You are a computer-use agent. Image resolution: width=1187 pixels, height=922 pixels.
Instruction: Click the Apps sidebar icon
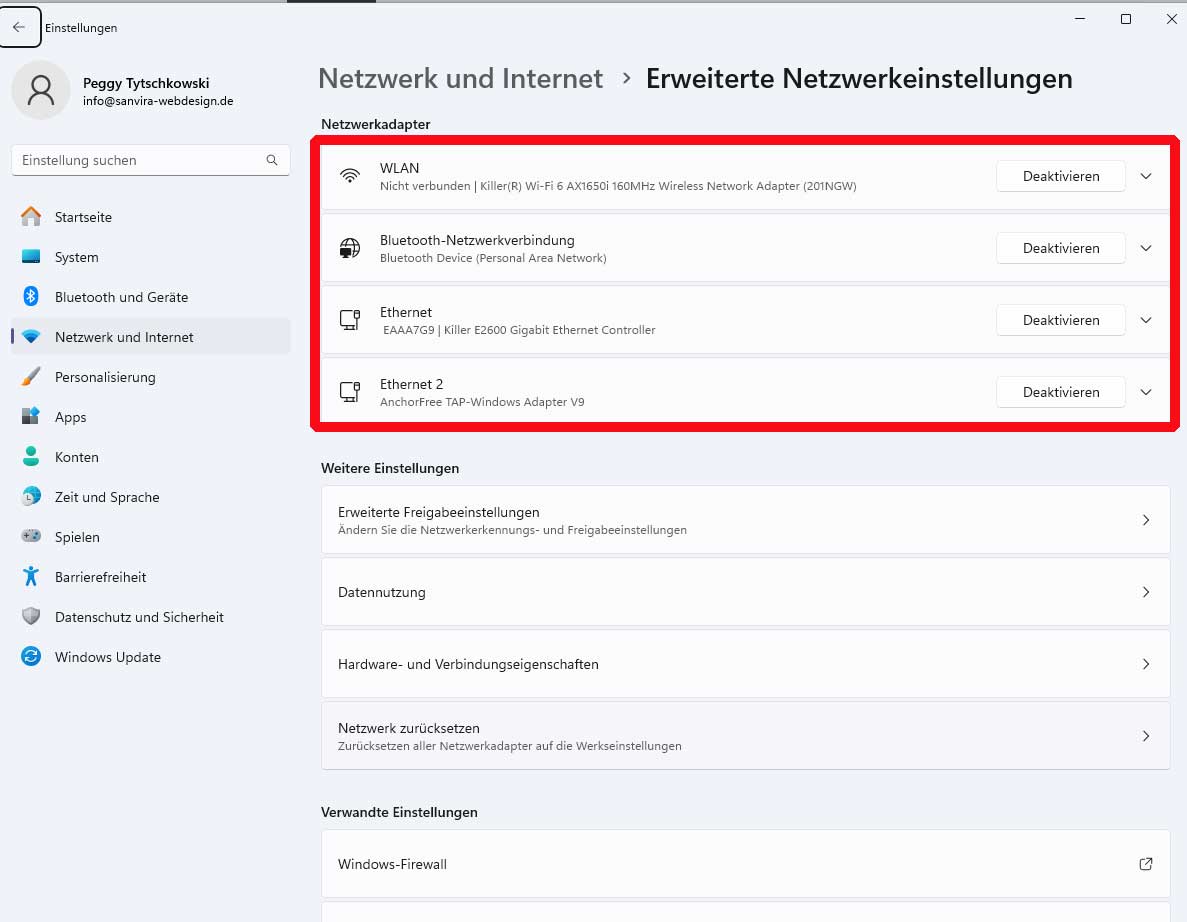[x=31, y=416]
